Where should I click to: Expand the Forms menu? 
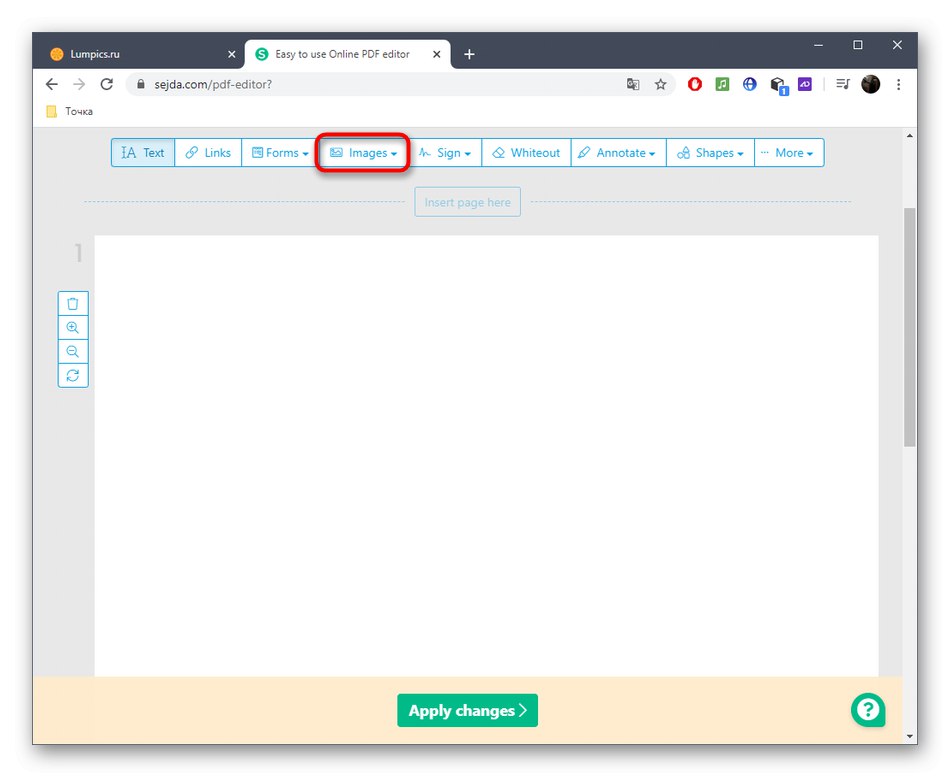click(x=279, y=152)
